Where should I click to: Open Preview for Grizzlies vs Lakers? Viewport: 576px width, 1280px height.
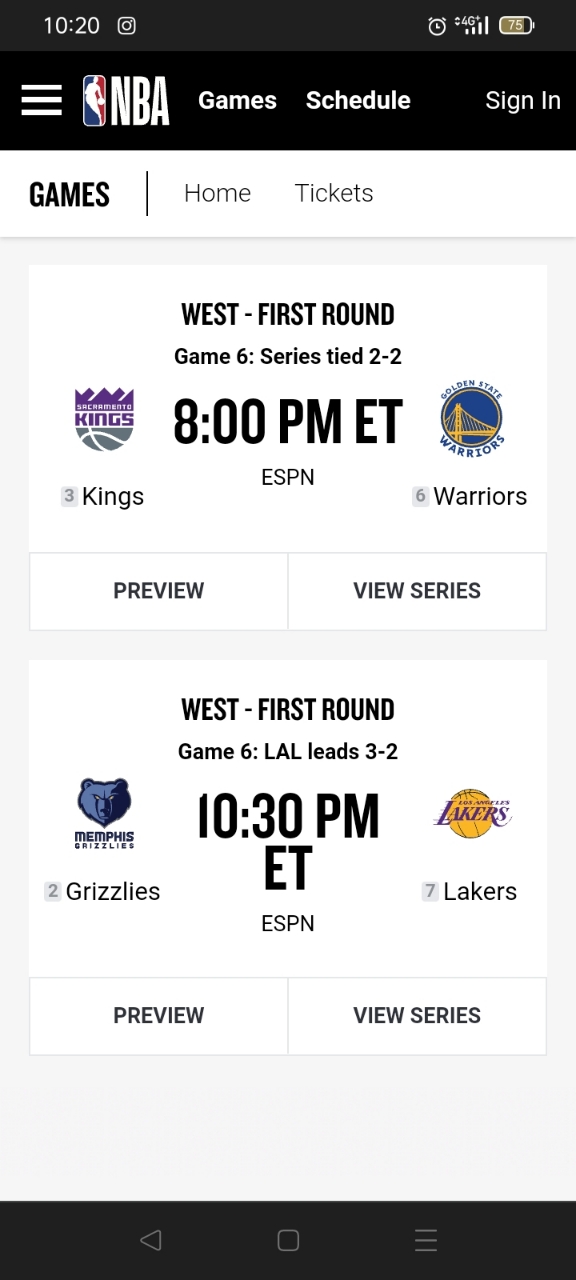tap(159, 1016)
